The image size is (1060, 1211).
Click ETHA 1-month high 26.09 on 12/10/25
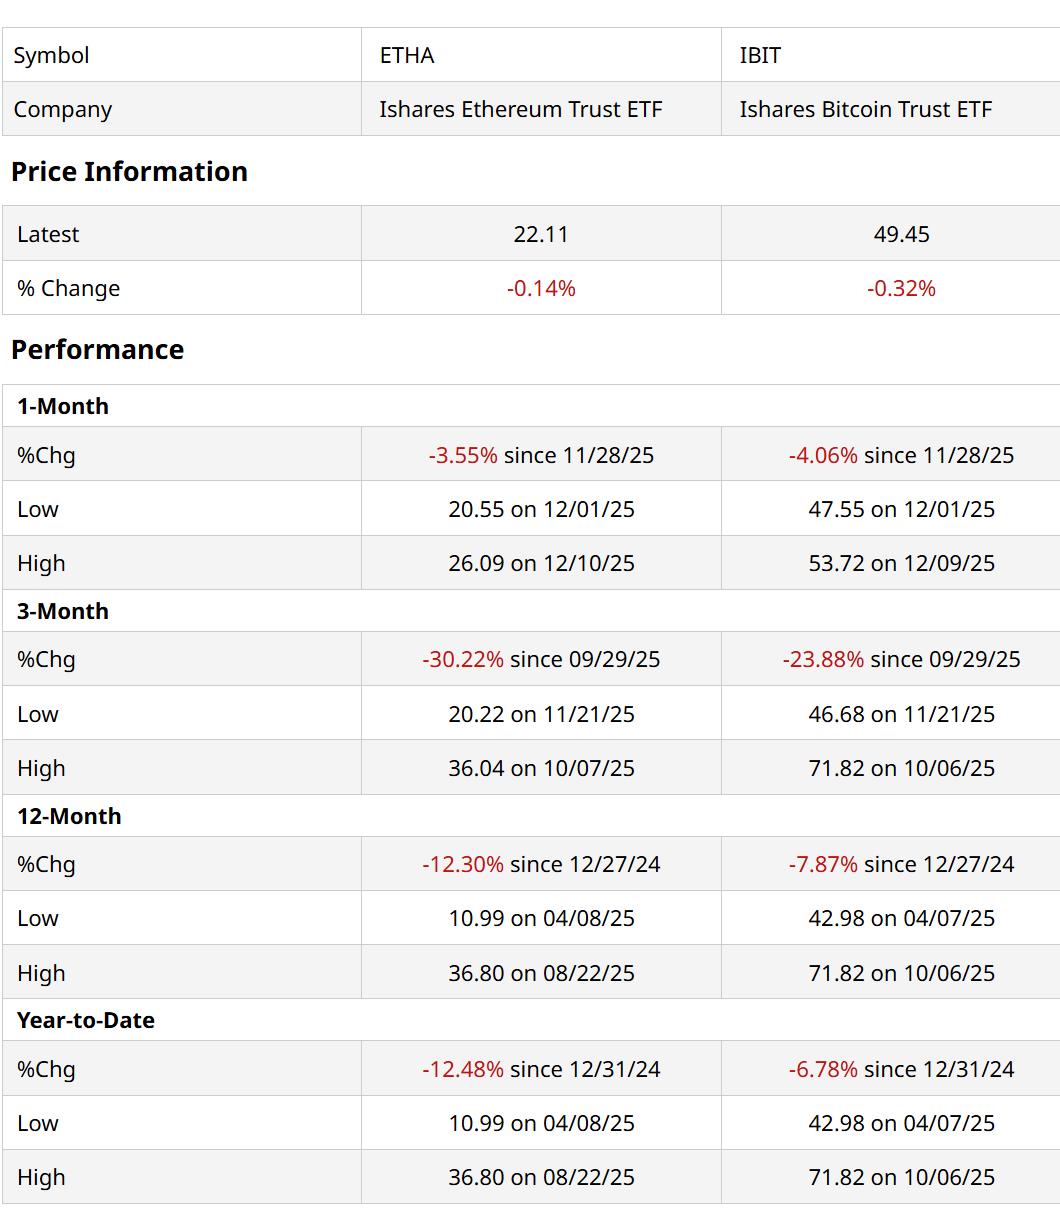click(x=541, y=563)
